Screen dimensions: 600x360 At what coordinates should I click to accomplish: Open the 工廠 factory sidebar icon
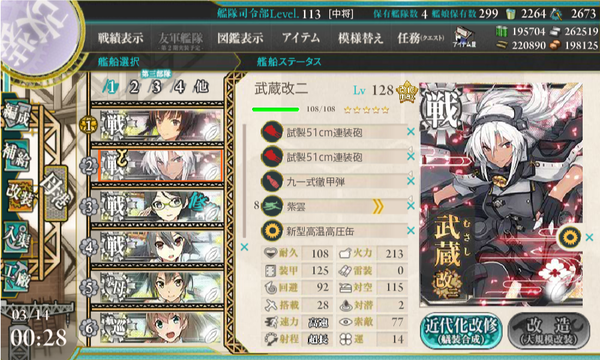point(16,276)
